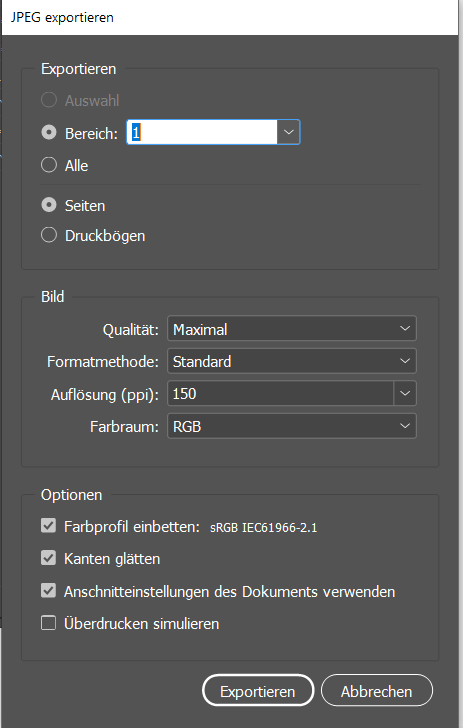
Task: Open the Farbraum dropdown set to RGB
Action: [292, 426]
